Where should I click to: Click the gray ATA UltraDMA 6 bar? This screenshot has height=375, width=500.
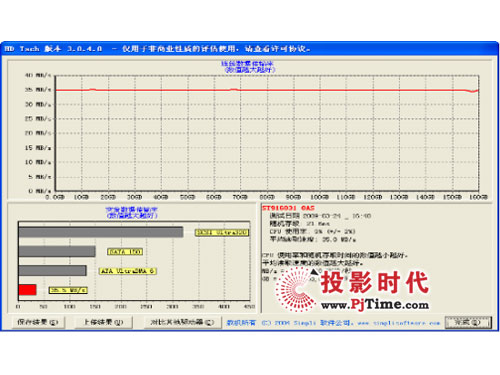click(53, 270)
